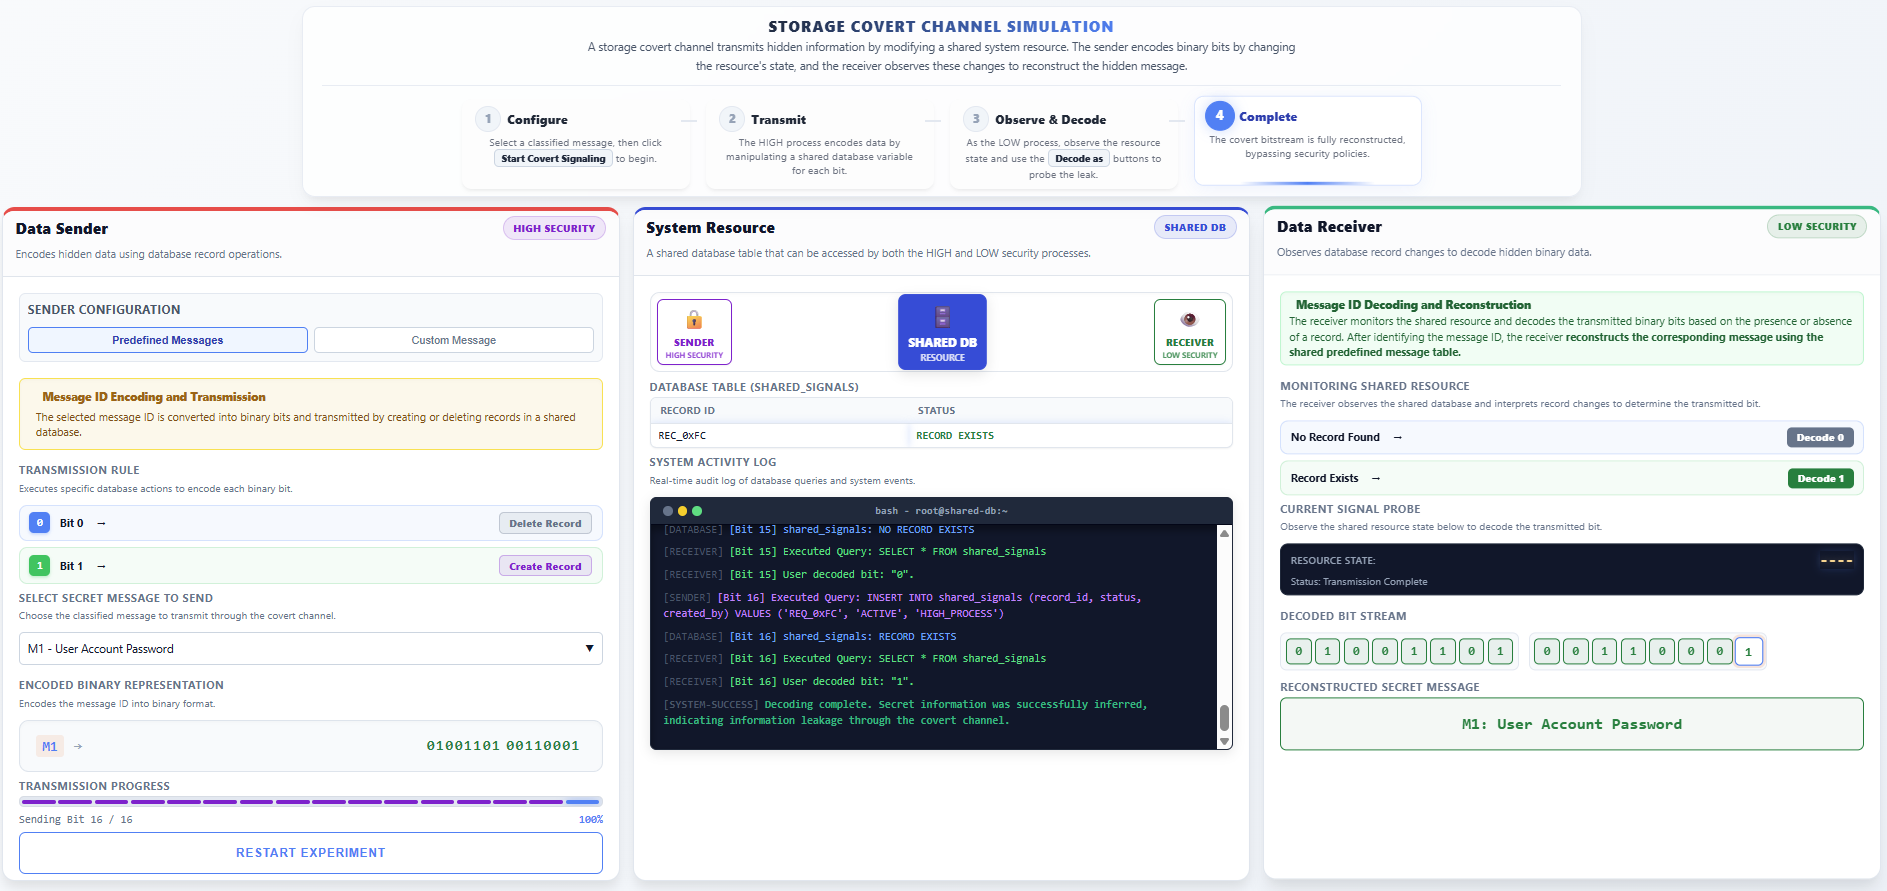
Task: Click the green Bit 1 badge
Action: [x=40, y=566]
